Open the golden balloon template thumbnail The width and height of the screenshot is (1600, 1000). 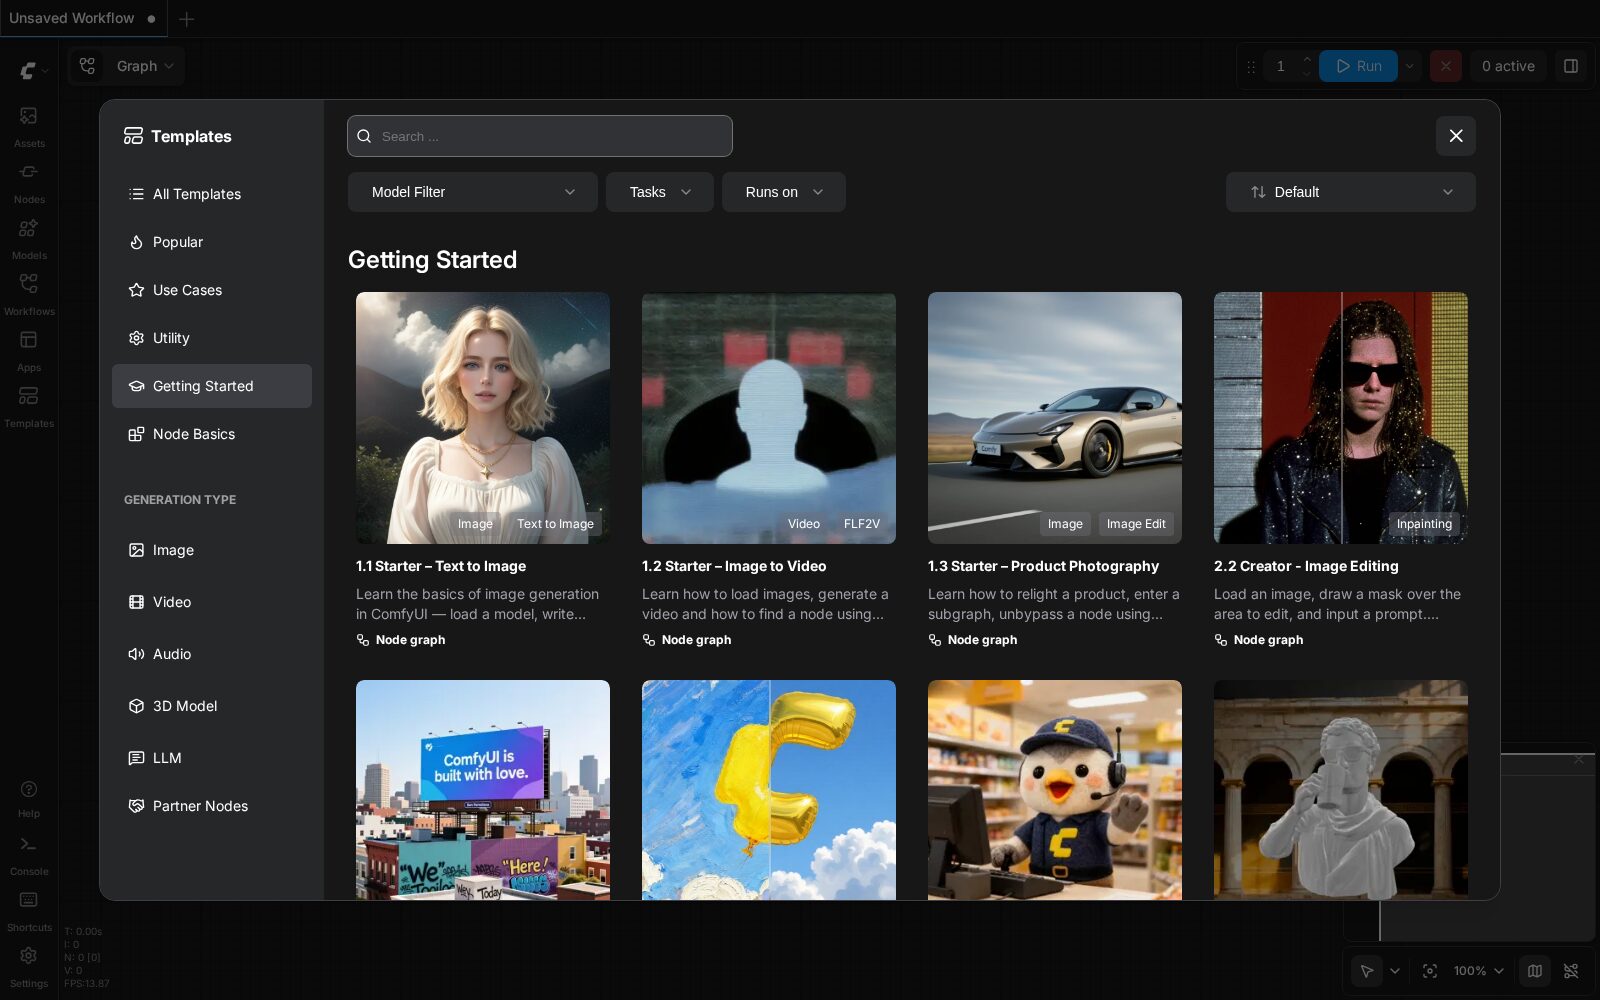pos(769,790)
